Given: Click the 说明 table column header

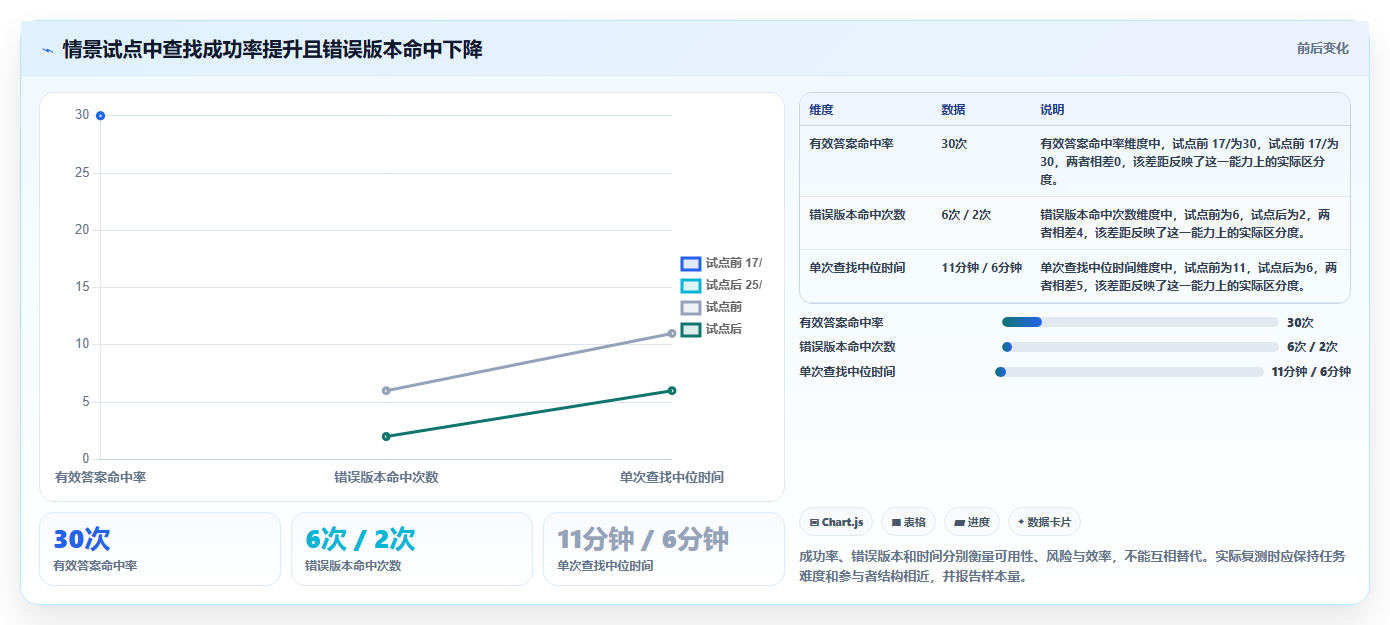Looking at the screenshot, I should pos(1053,110).
